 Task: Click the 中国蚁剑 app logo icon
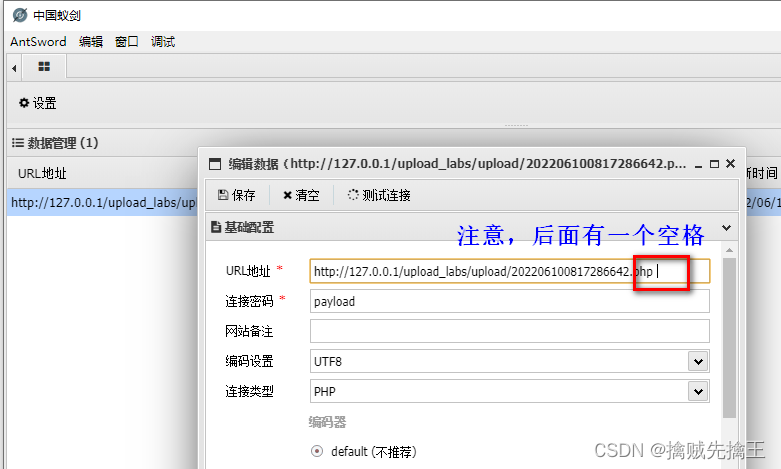(x=19, y=15)
